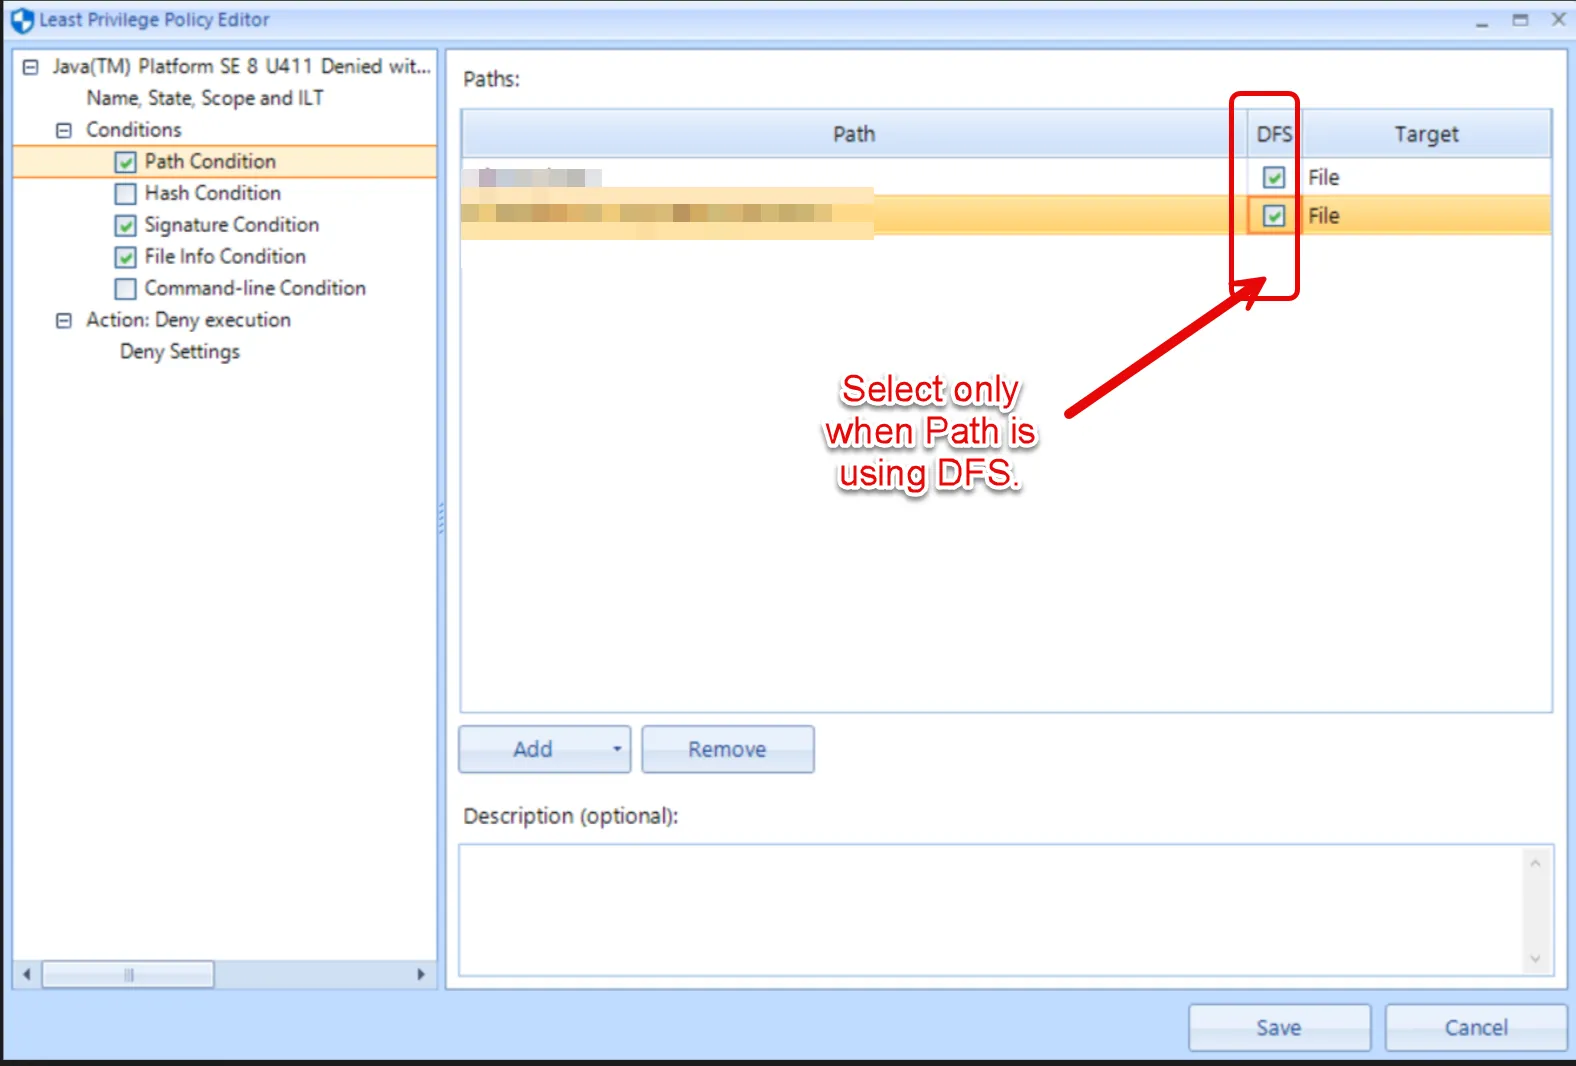
Task: Click the Remove button
Action: point(727,749)
